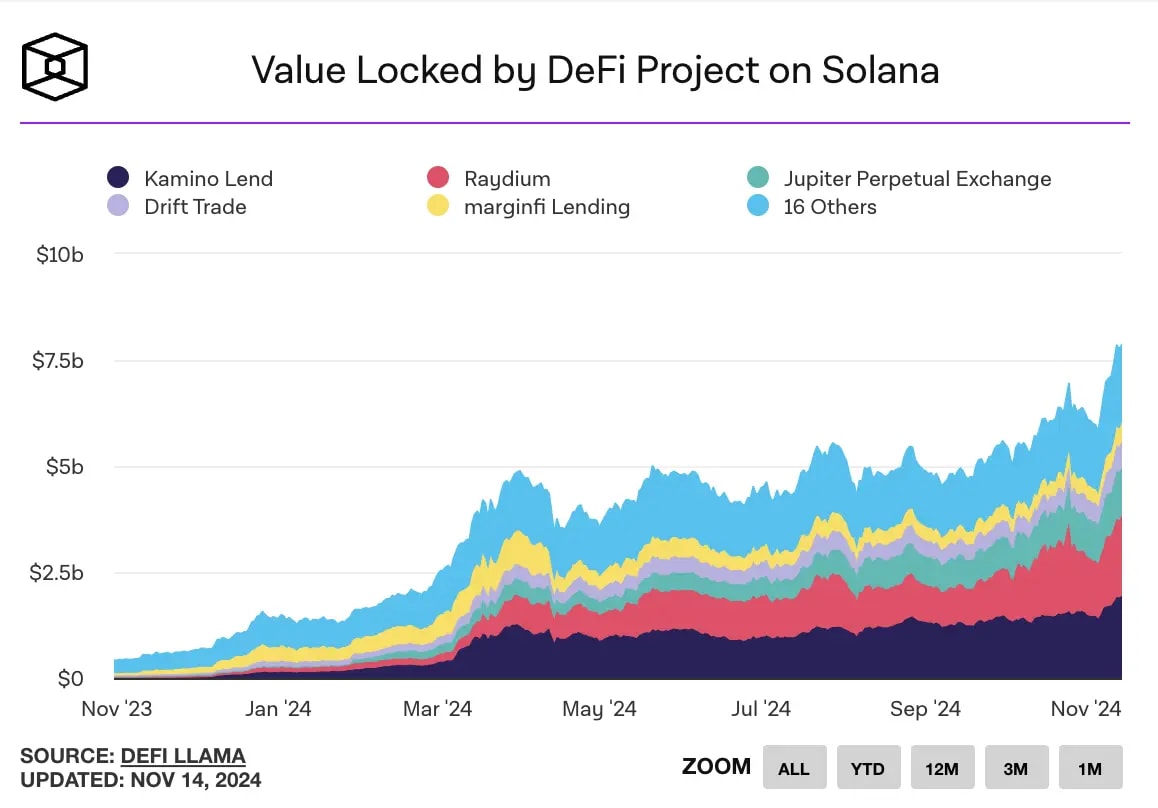The width and height of the screenshot is (1158, 808).
Task: Select the Drift Trade legend color dot
Action: tap(118, 206)
